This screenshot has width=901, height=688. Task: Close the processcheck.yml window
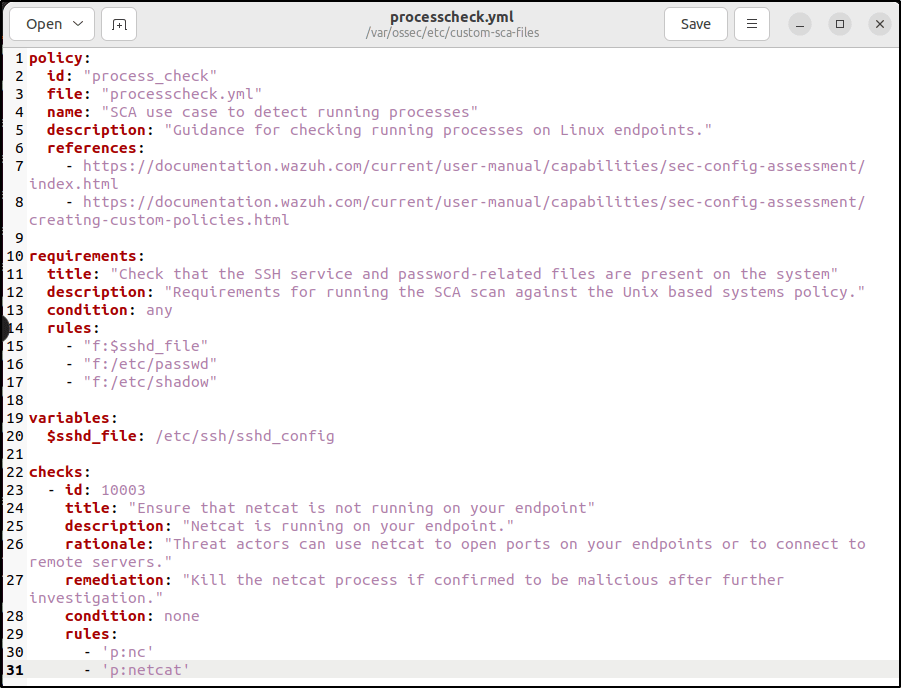(x=879, y=24)
